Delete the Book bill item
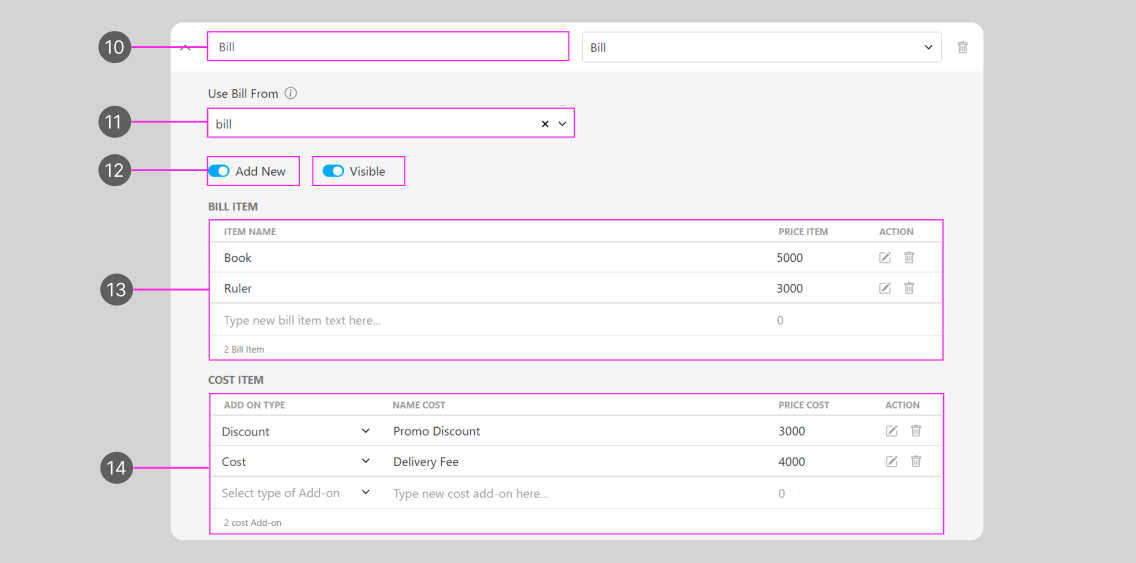Image resolution: width=1136 pixels, height=563 pixels. tap(909, 258)
